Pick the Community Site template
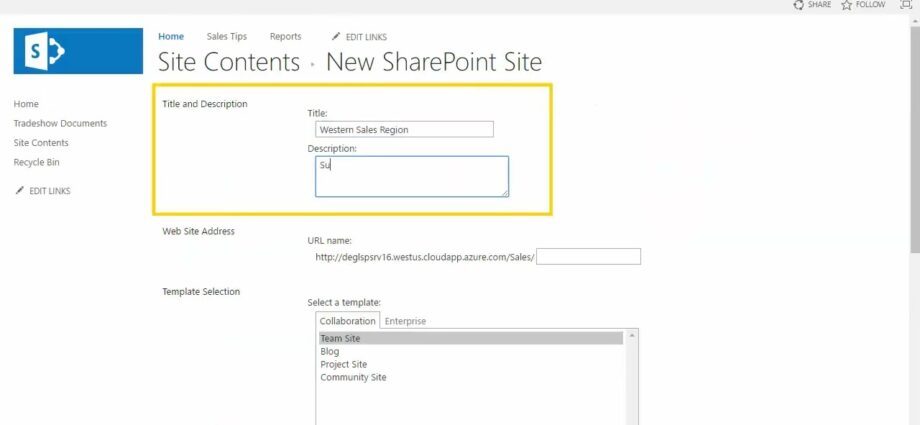Viewport: 920px width, 425px height. 353,378
